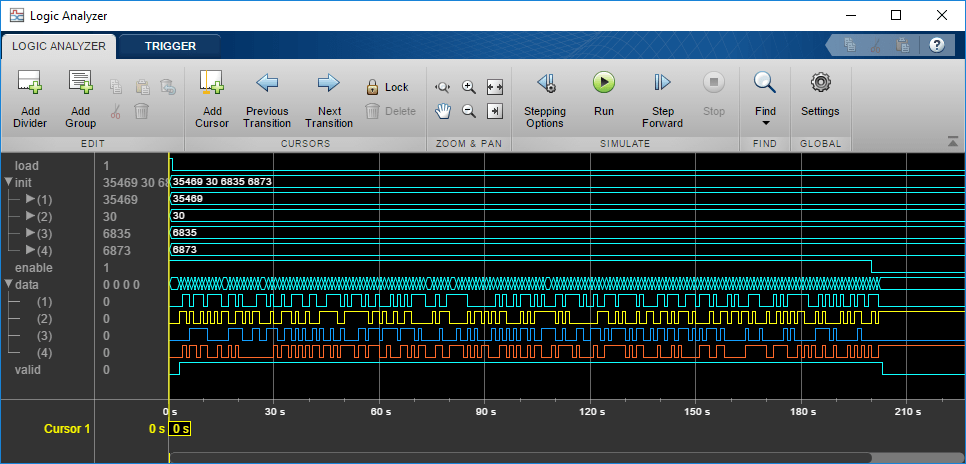
Task: Click the zoom in magnifier
Action: [x=468, y=87]
